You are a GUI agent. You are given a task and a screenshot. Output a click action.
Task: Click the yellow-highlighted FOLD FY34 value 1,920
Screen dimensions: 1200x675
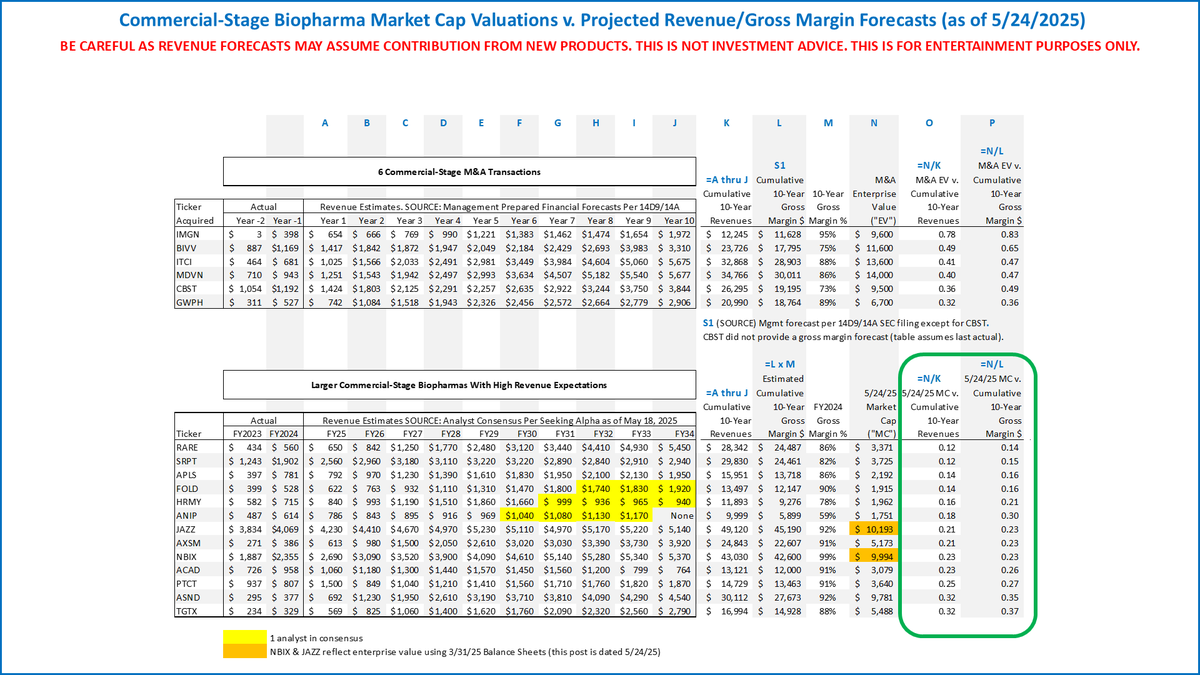coord(675,487)
